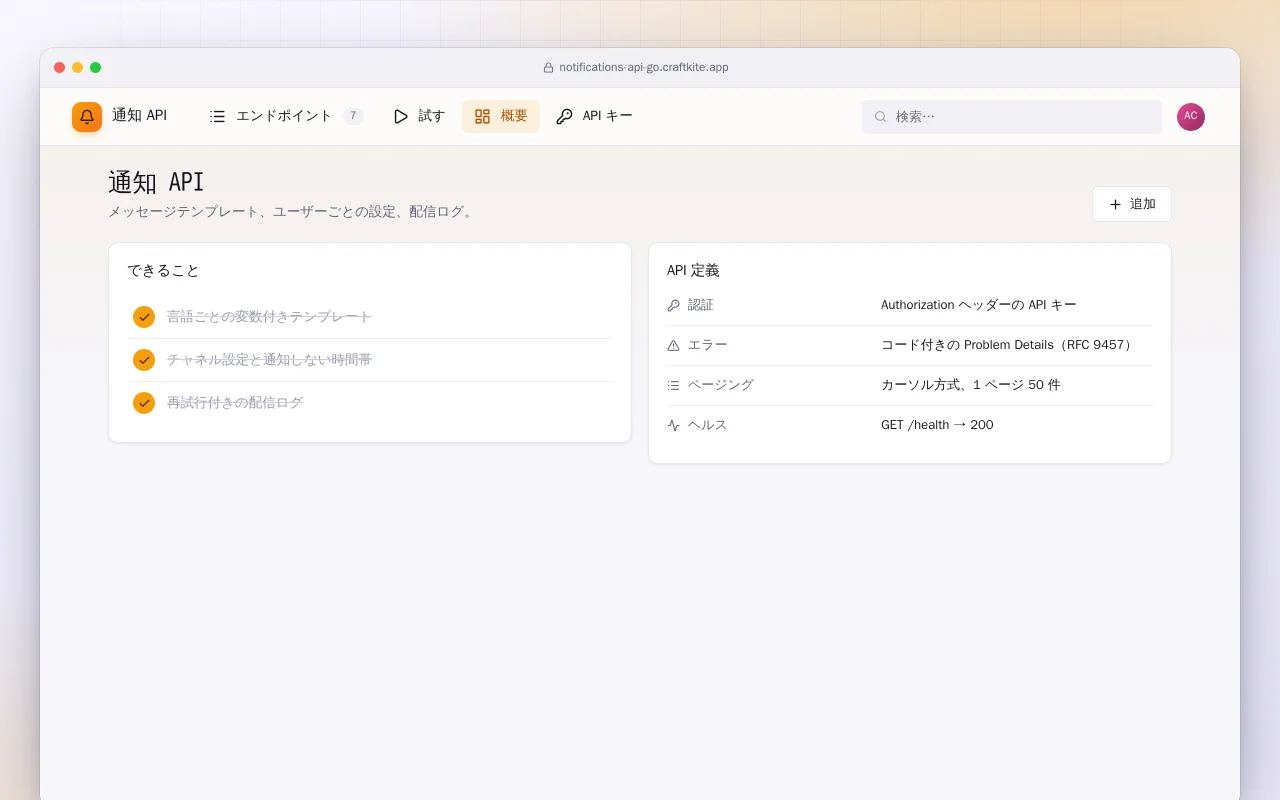Uncheck 言語ごとの変数付きテンプレート item
Screen dimensions: 1280x800
pos(144,317)
